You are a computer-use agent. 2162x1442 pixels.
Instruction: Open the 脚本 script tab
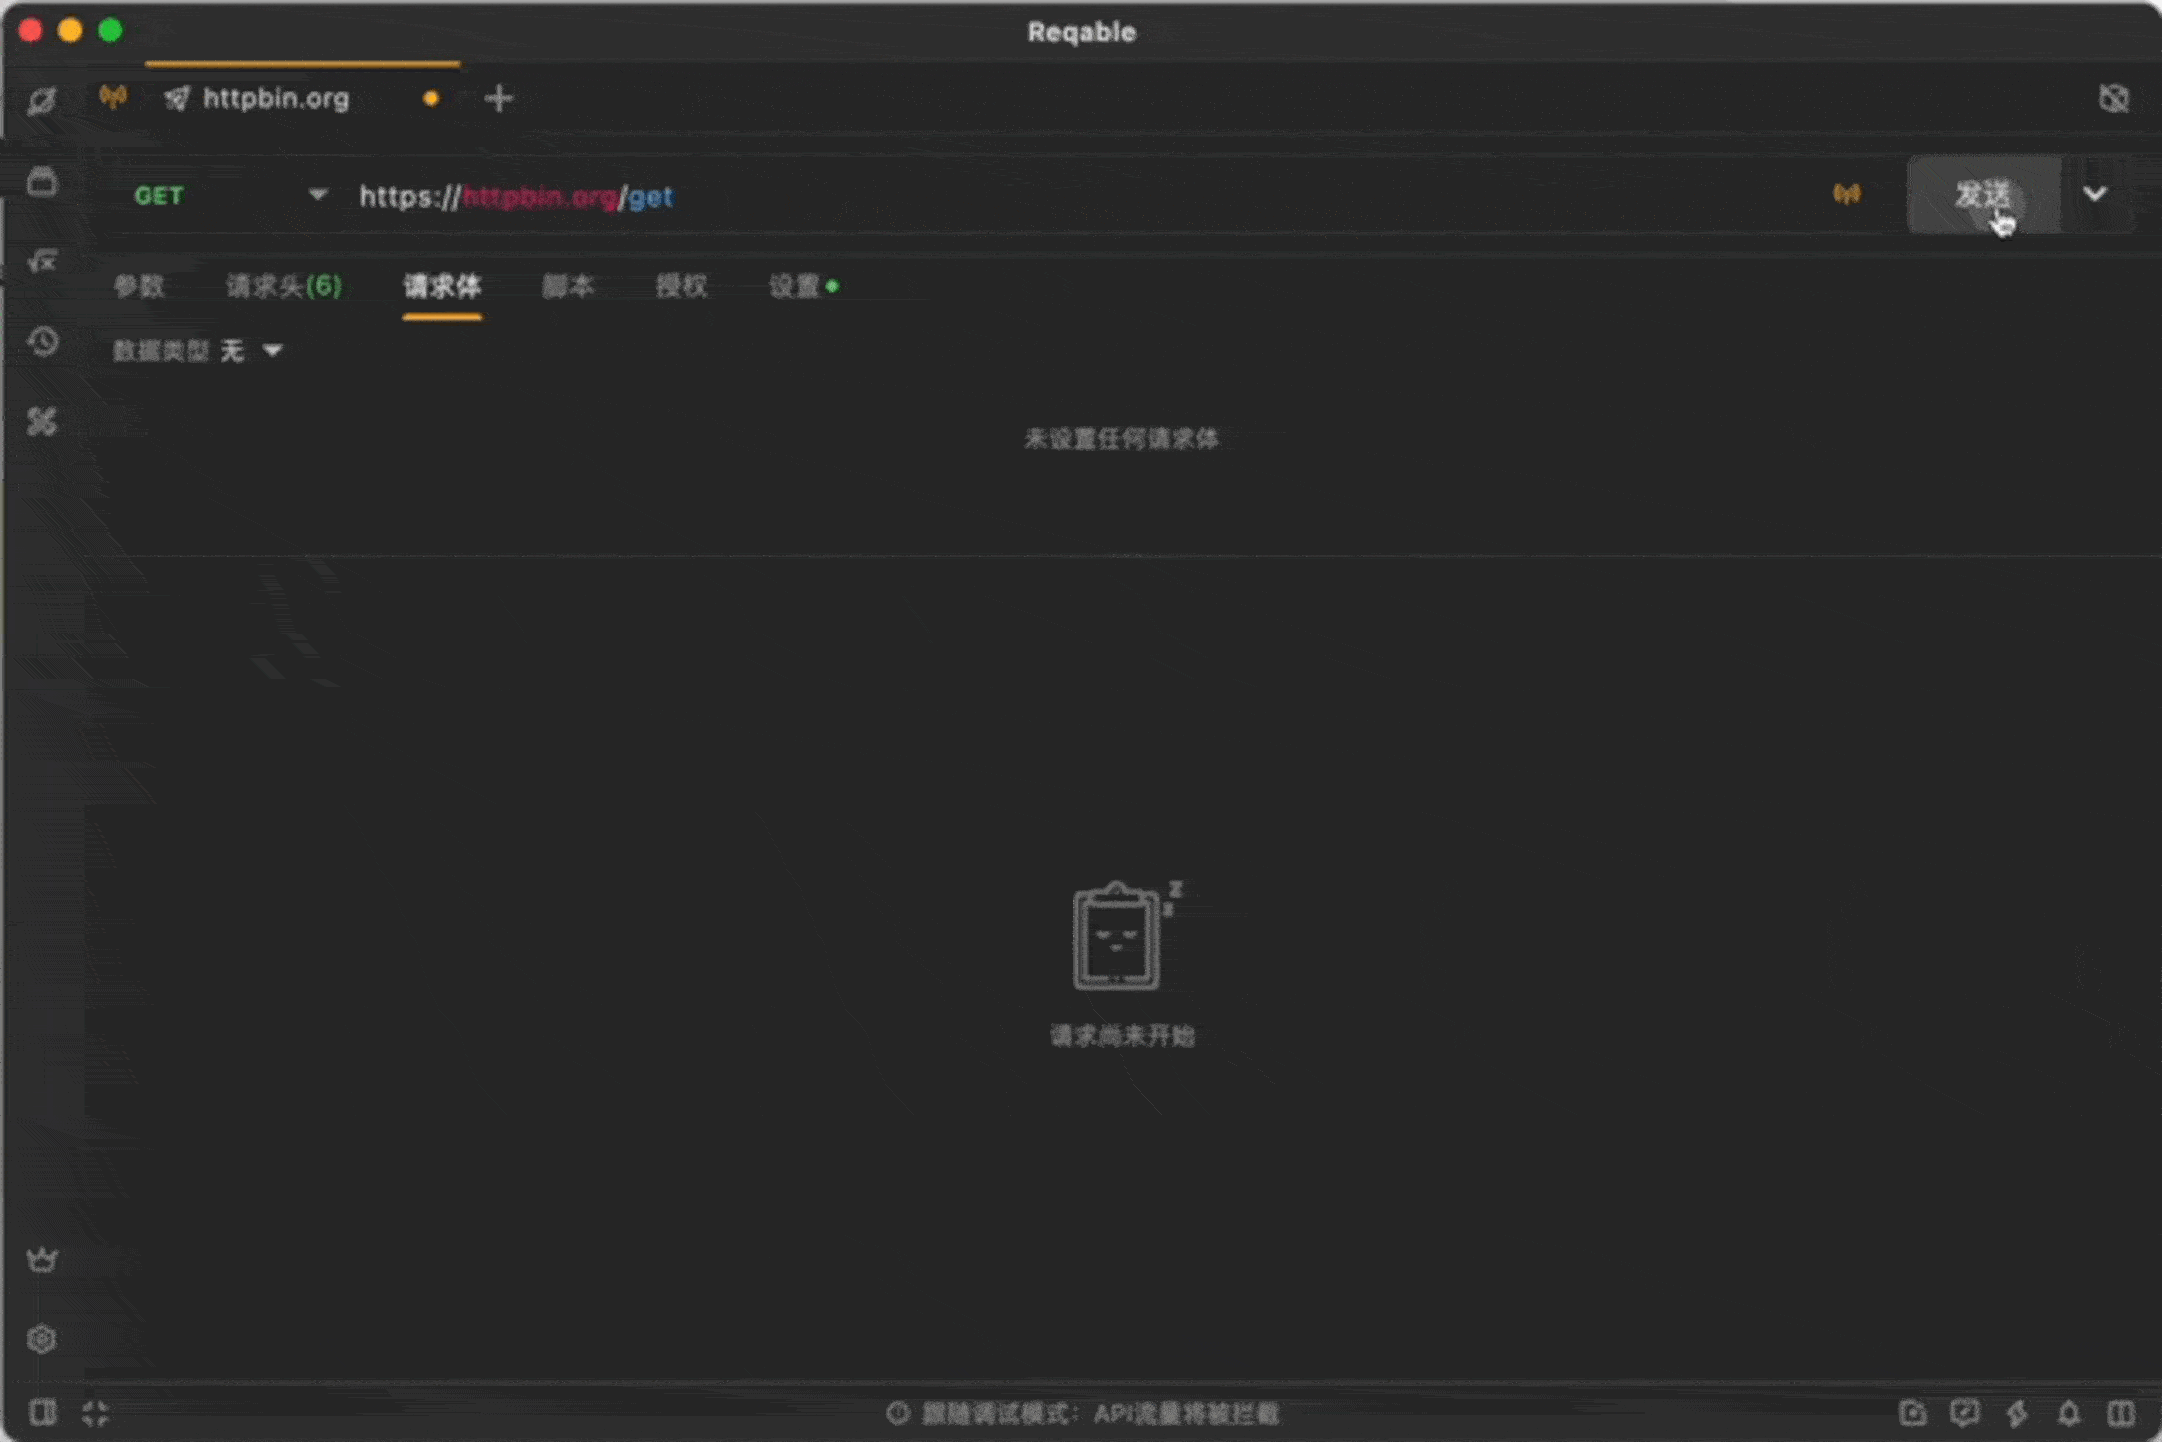569,287
